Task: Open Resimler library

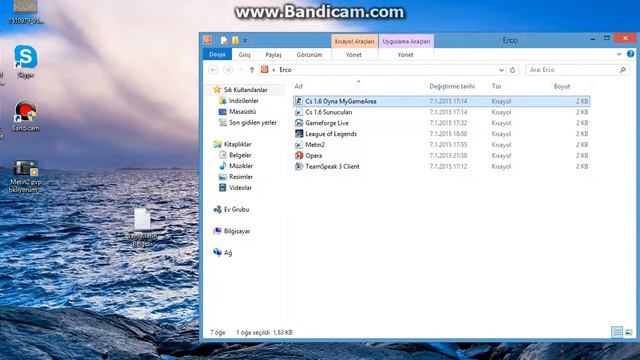Action: 240,177
